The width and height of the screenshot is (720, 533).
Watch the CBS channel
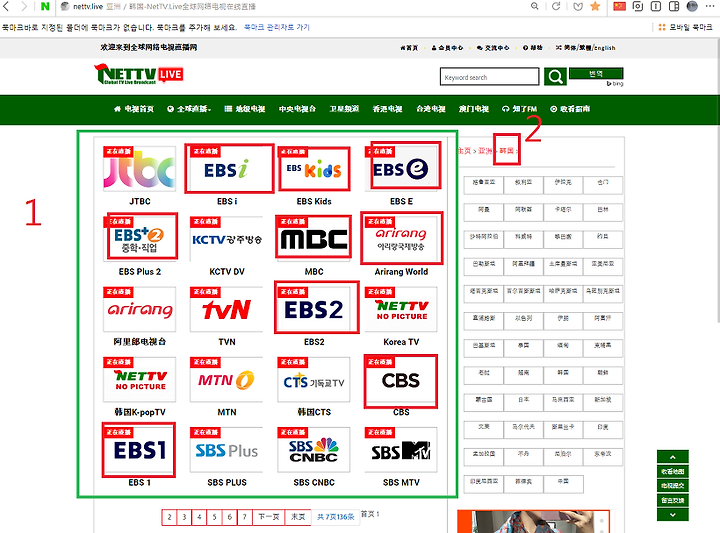[x=401, y=379]
